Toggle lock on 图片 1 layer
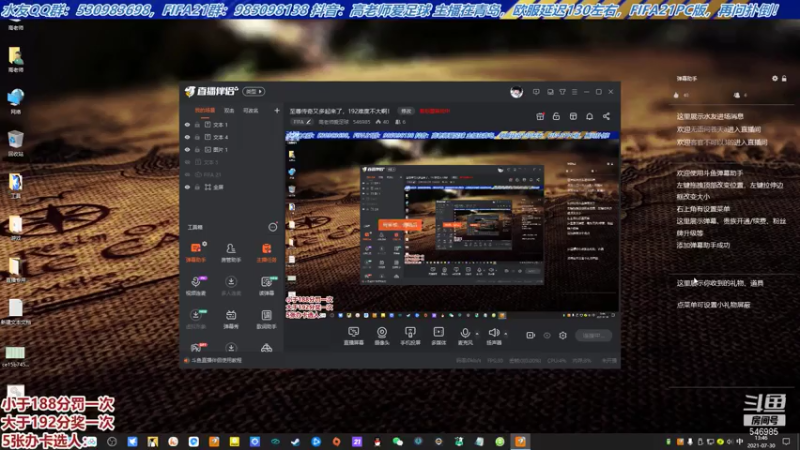Image resolution: width=800 pixels, height=450 pixels. click(x=197, y=149)
